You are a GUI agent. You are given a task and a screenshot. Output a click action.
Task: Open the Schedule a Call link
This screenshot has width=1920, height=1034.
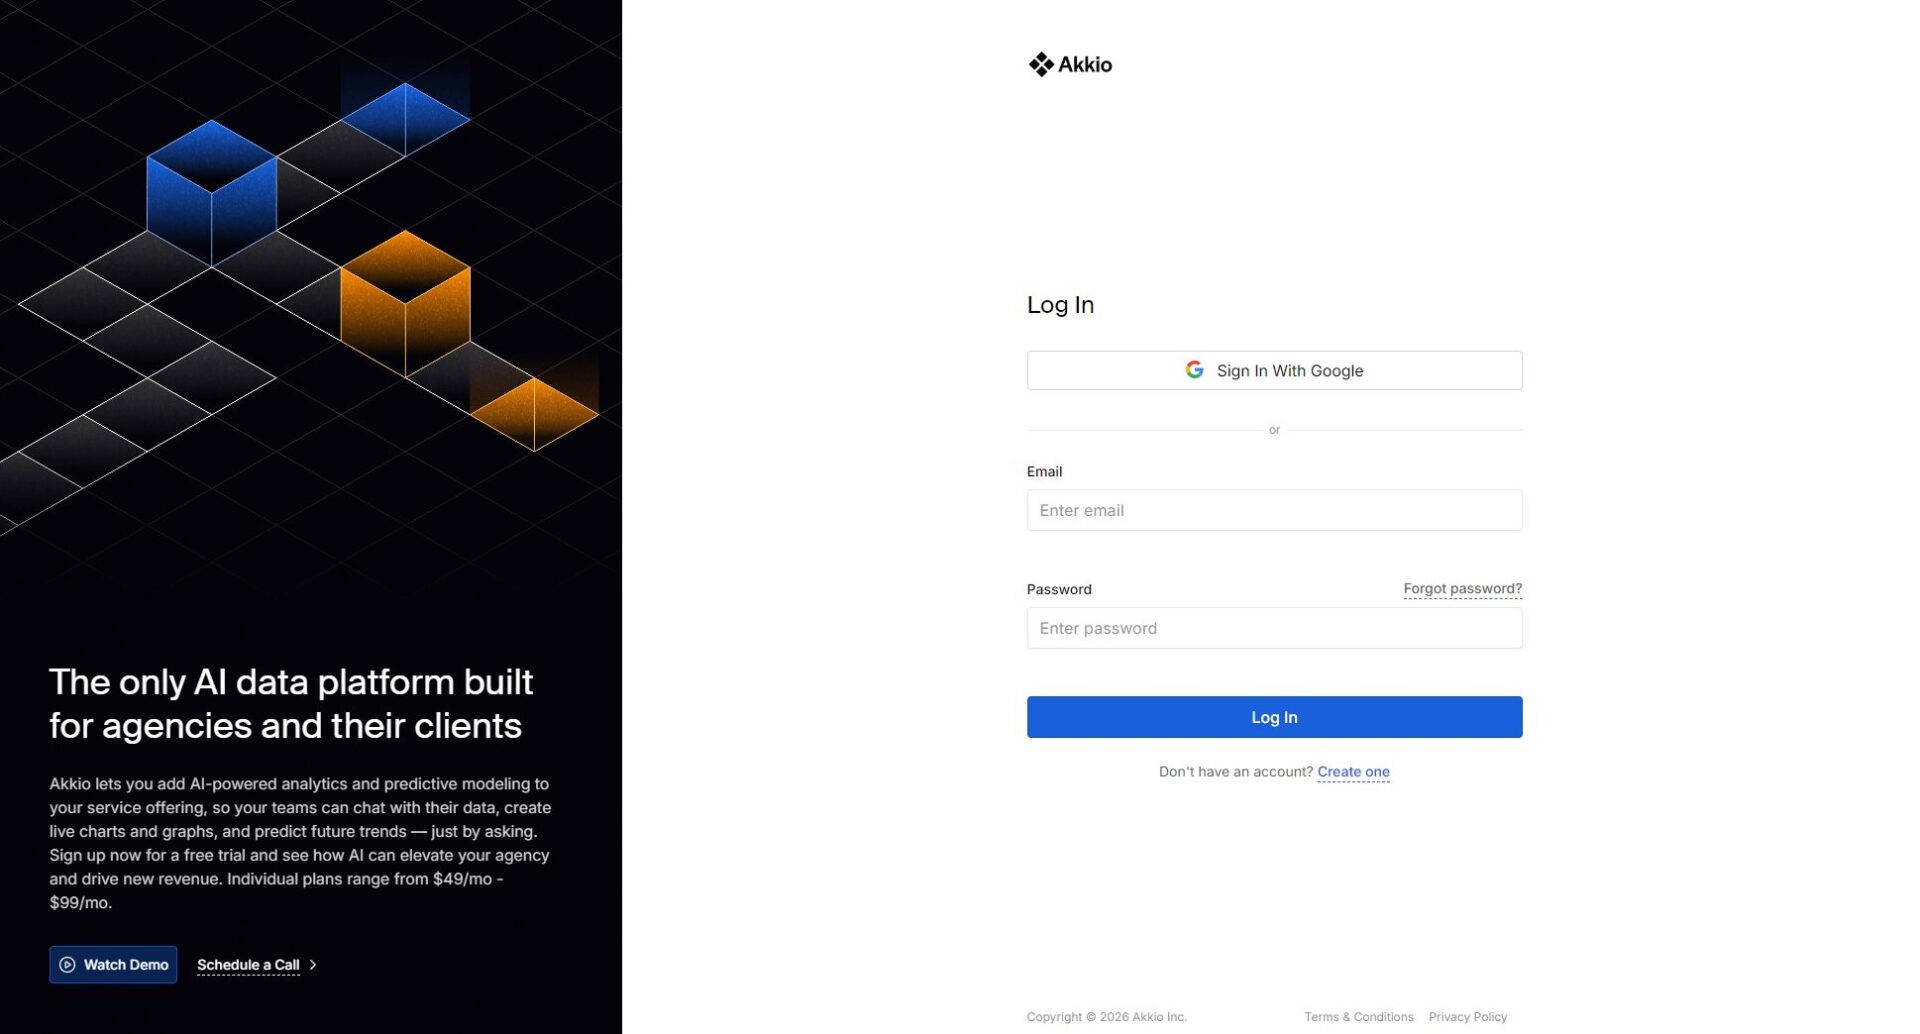coord(248,965)
